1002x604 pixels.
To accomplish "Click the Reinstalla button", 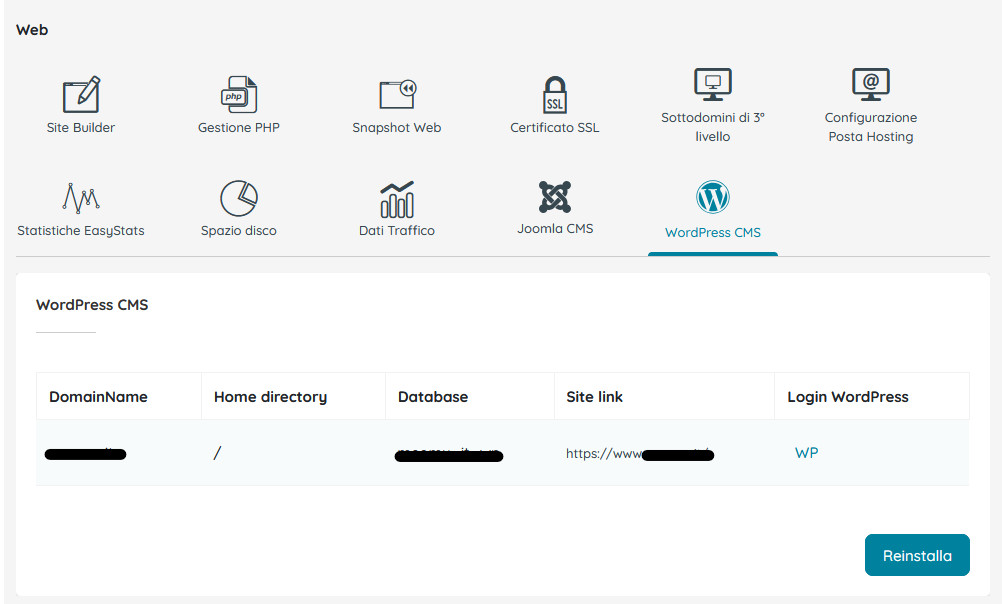I will coord(916,555).
